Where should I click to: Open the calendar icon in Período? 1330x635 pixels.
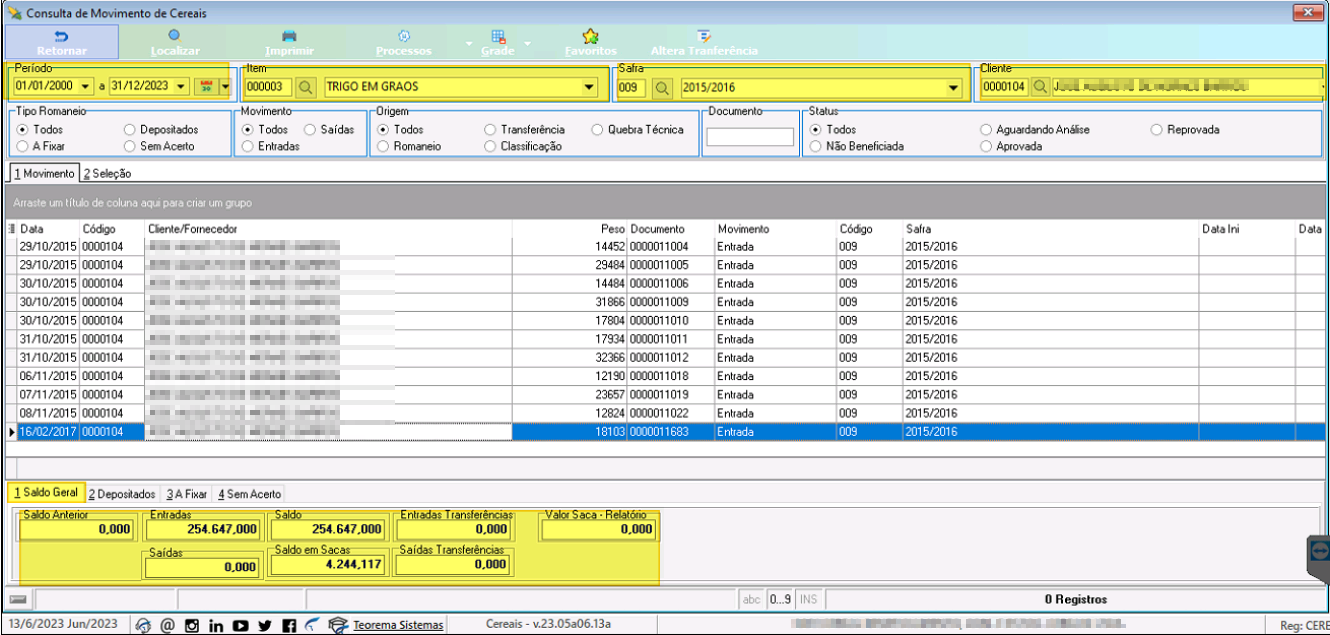pyautogui.click(x=205, y=87)
